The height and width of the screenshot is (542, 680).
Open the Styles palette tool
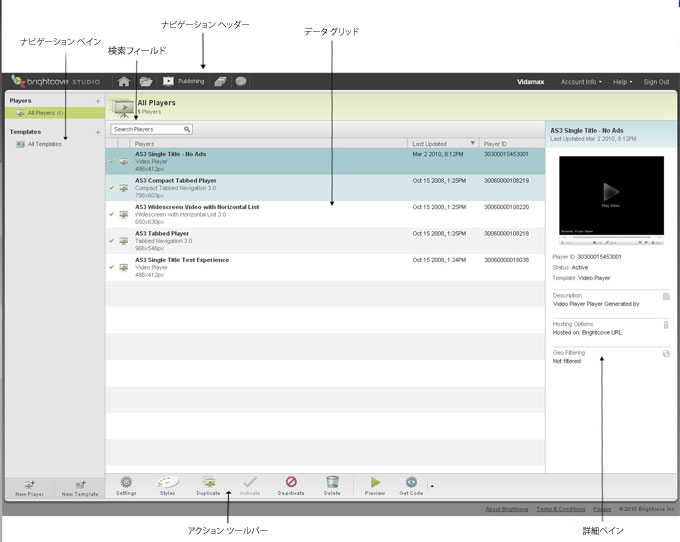pos(167,486)
